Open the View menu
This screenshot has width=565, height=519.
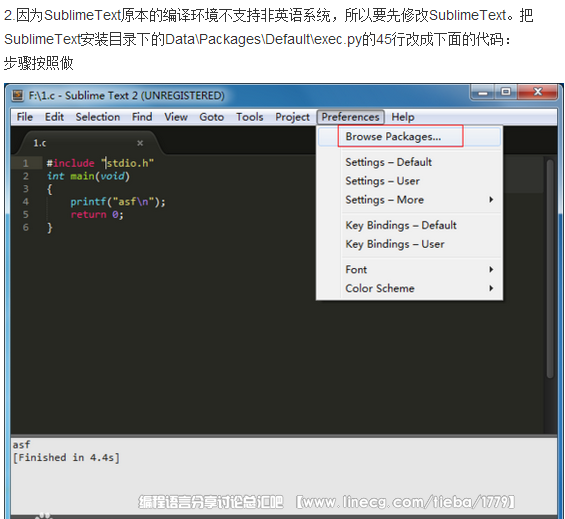click(x=176, y=117)
